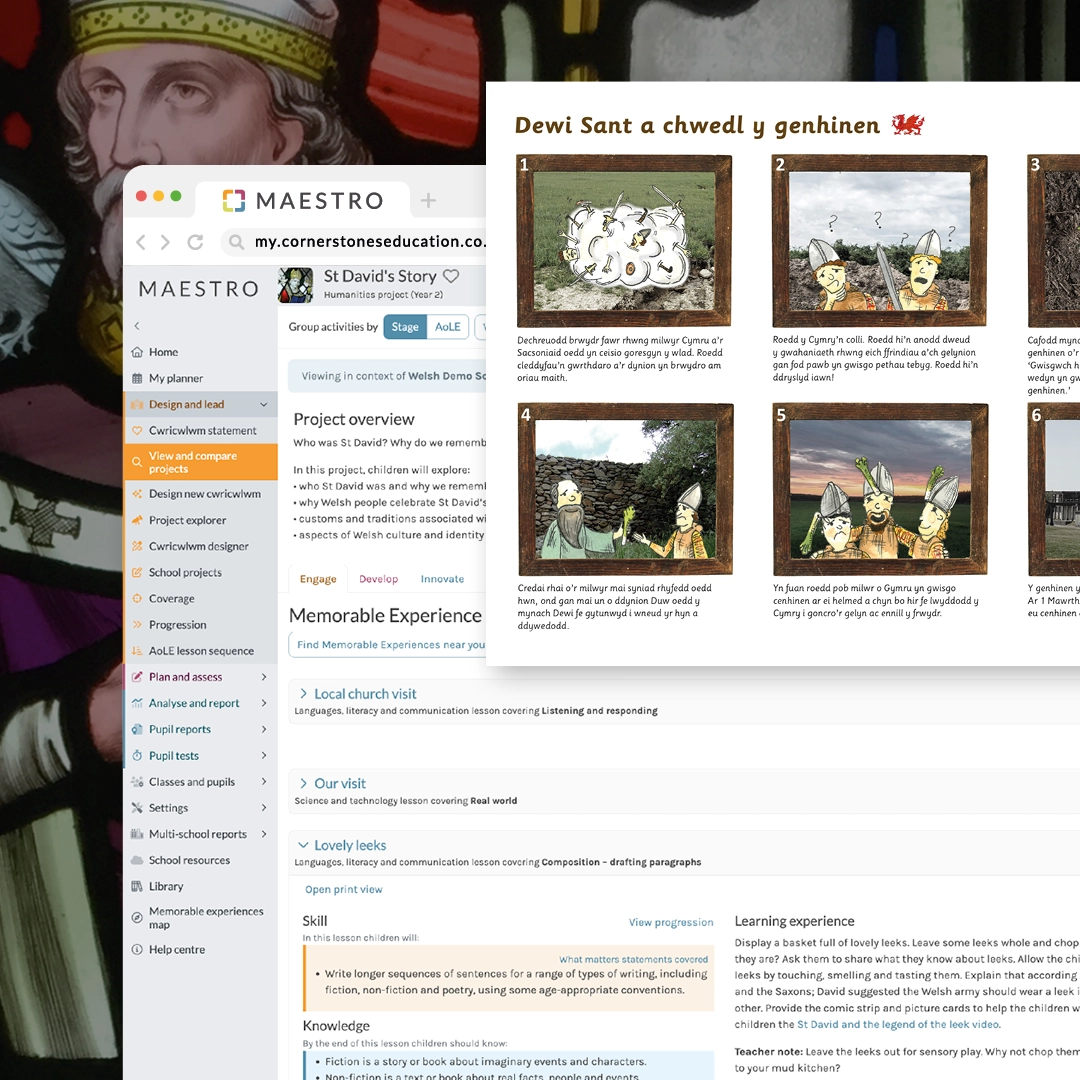Click the Analyse and report chart icon

[137, 703]
